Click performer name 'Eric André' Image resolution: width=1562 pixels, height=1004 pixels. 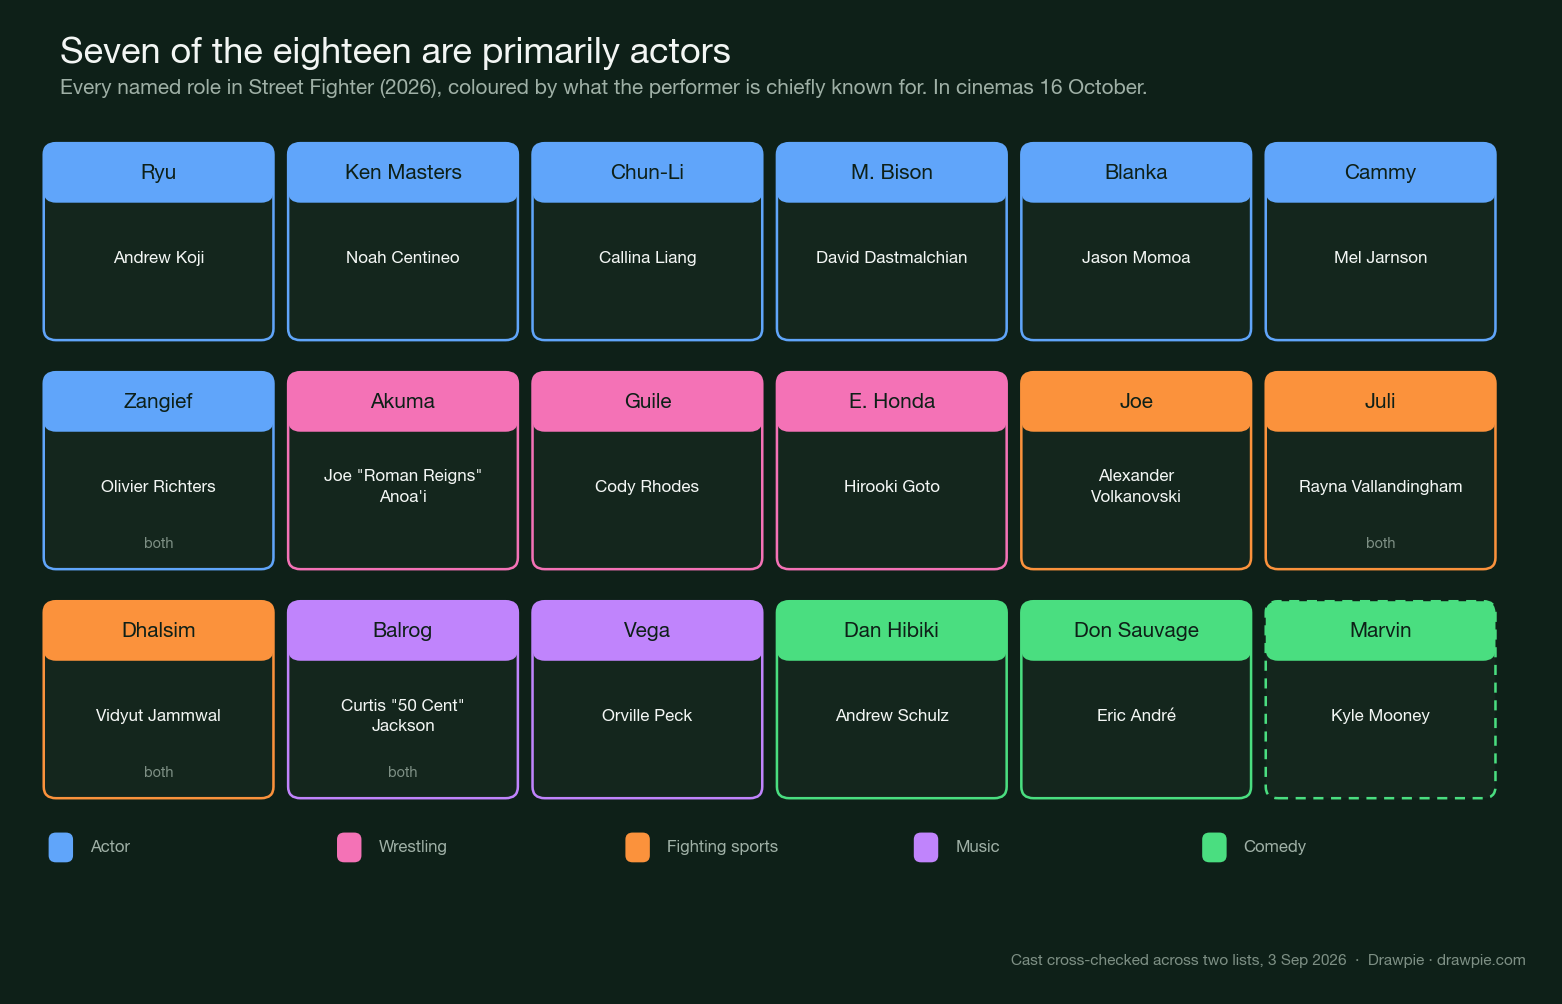click(1136, 716)
